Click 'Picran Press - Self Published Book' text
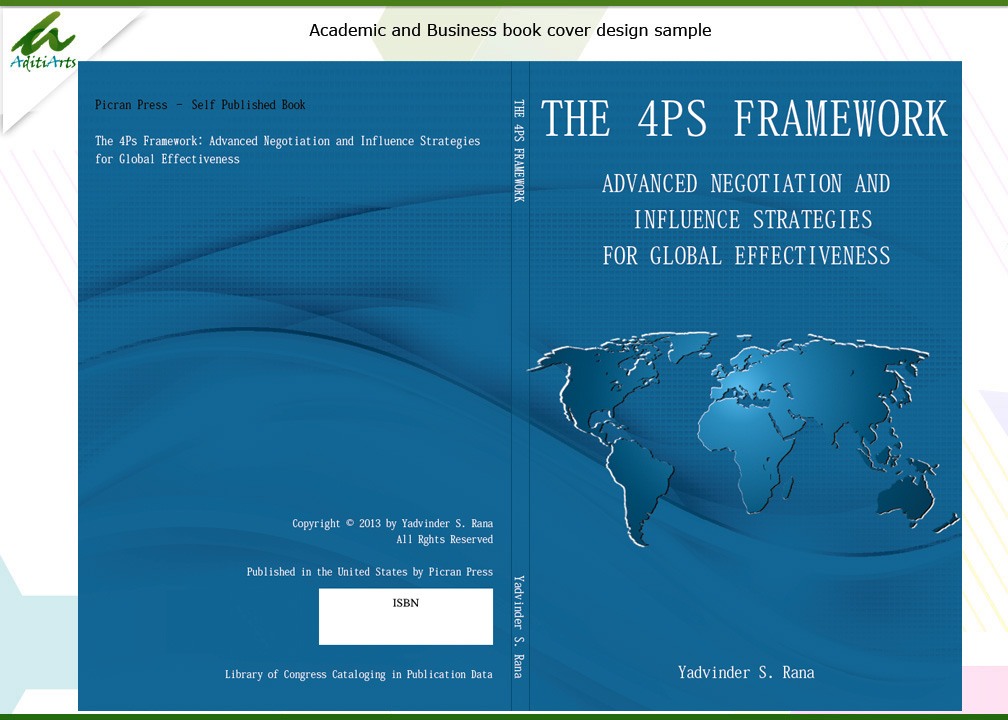 pyautogui.click(x=200, y=105)
